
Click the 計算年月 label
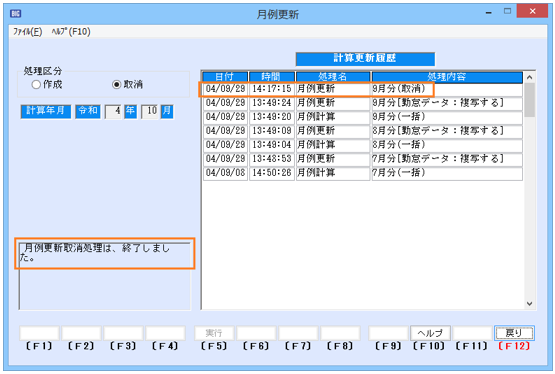(46, 111)
